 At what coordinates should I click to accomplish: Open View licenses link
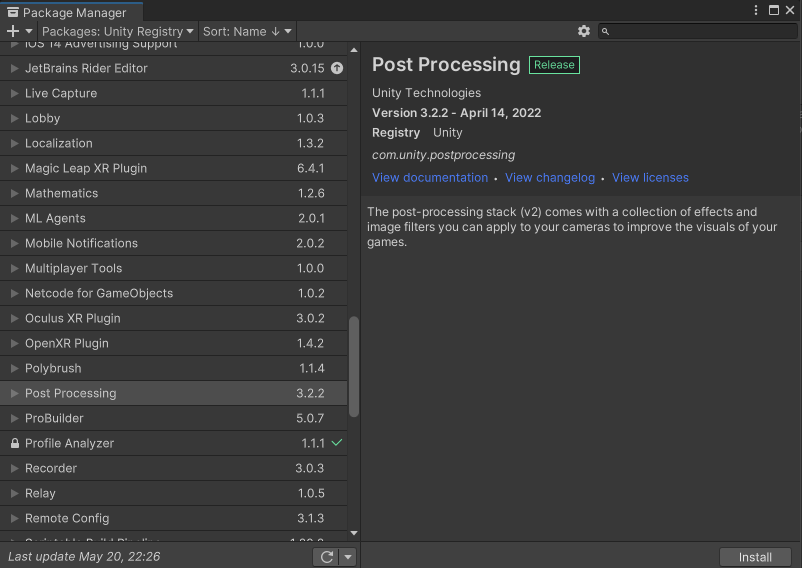pos(650,177)
